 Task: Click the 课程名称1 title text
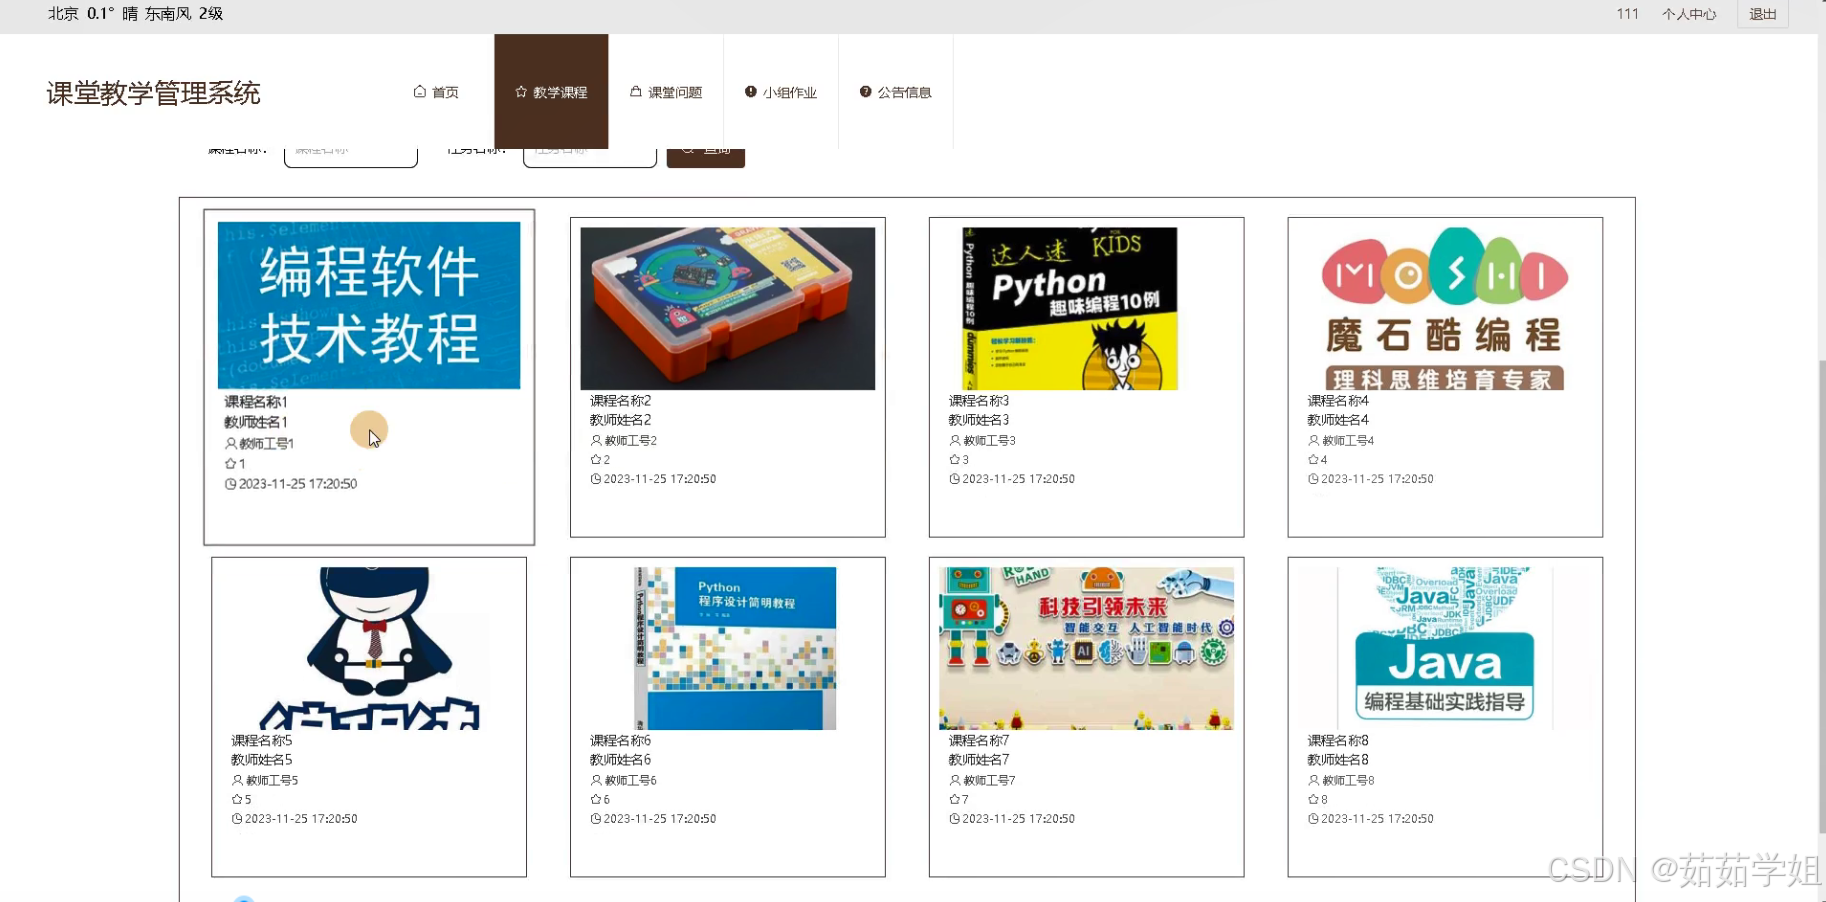click(256, 402)
